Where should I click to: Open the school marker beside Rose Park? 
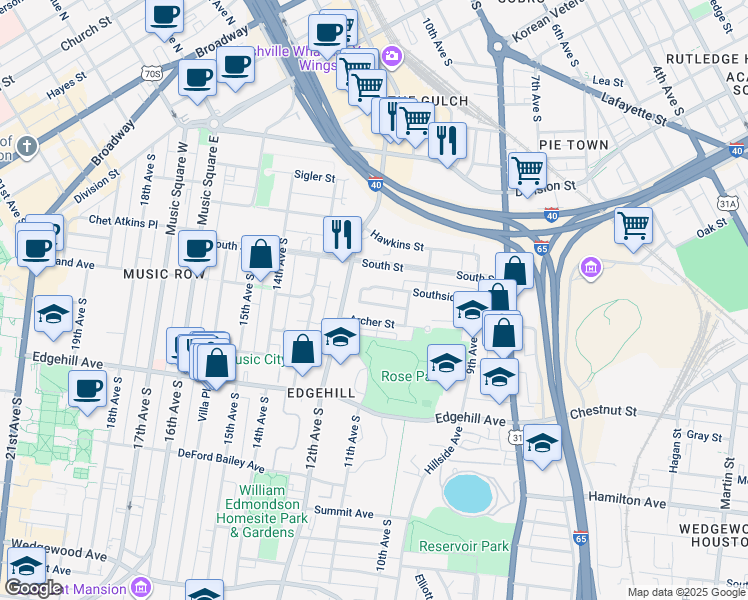(446, 362)
